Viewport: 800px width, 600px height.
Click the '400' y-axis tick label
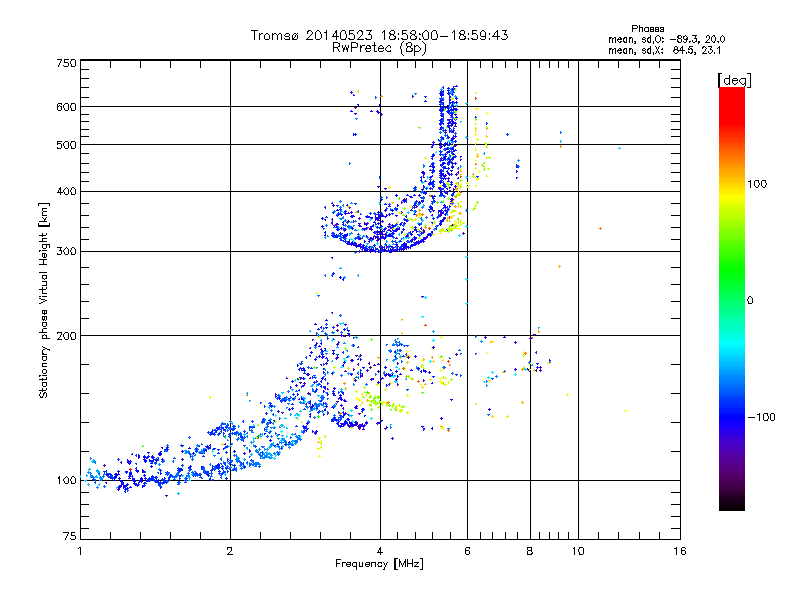tap(67, 191)
